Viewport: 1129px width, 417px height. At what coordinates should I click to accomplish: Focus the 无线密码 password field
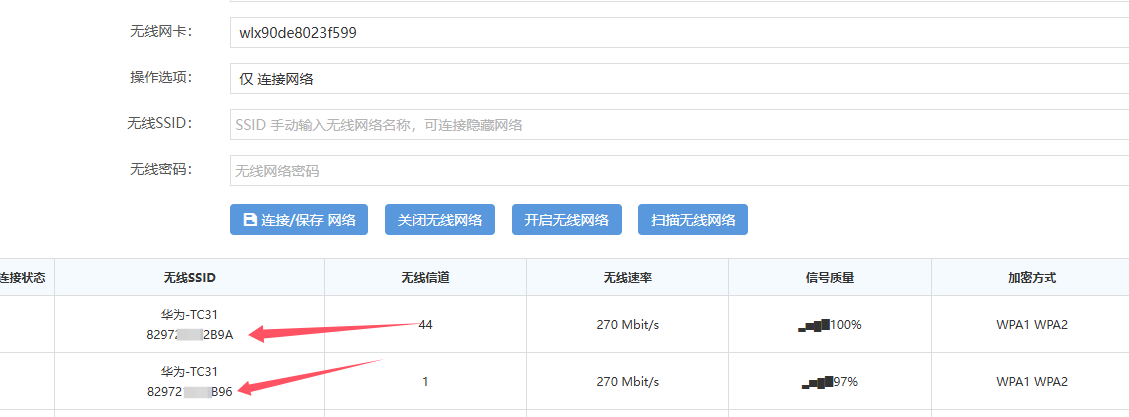coord(679,171)
